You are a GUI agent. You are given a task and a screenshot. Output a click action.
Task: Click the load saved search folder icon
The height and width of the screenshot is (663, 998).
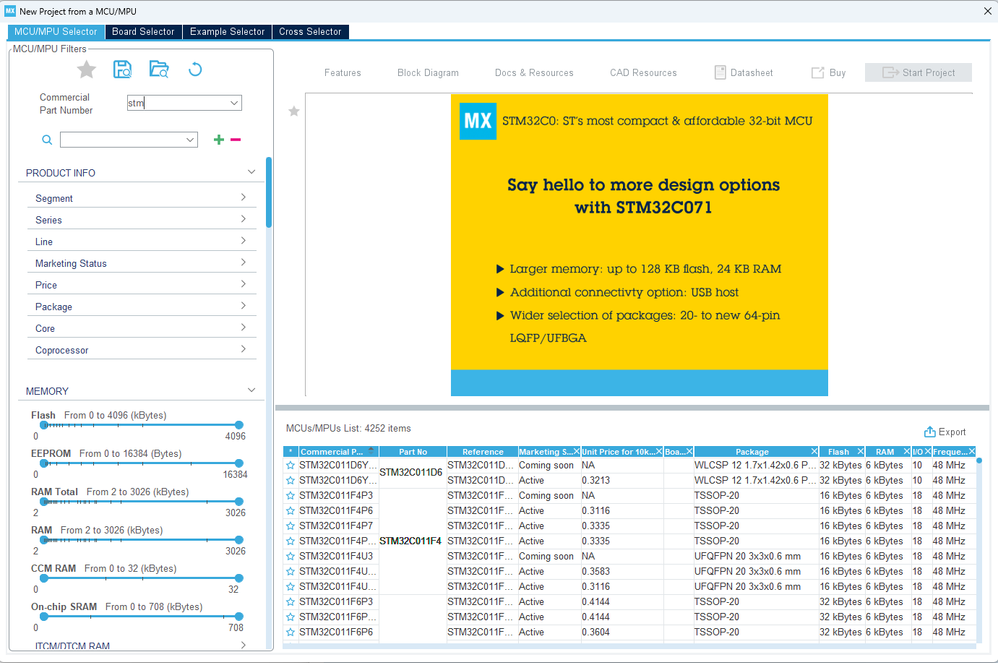coord(159,69)
